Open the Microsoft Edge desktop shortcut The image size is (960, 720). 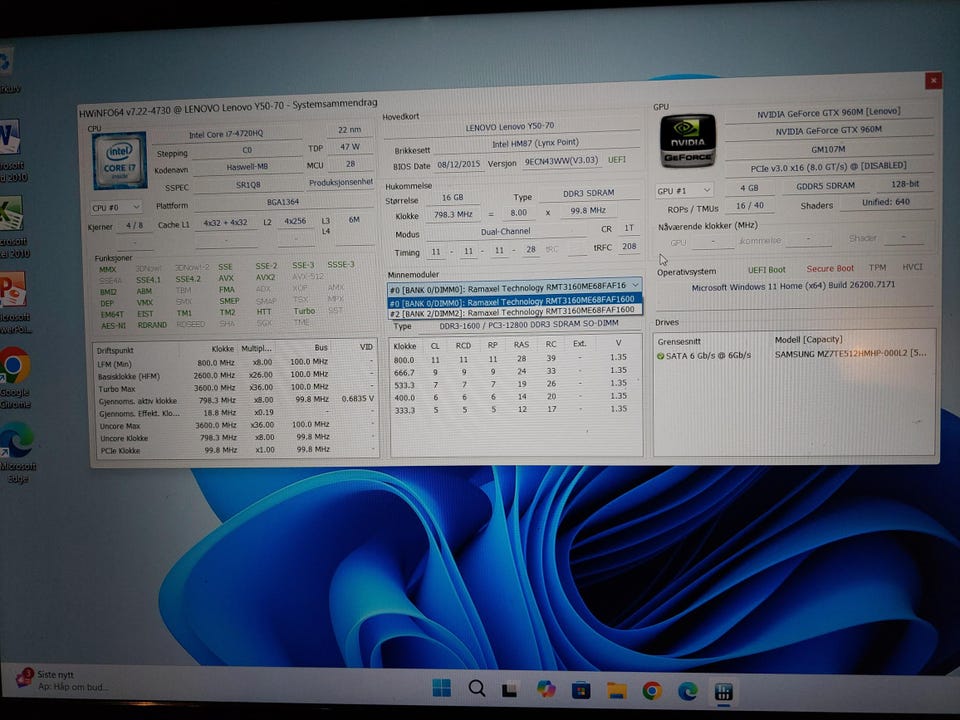tap(17, 452)
